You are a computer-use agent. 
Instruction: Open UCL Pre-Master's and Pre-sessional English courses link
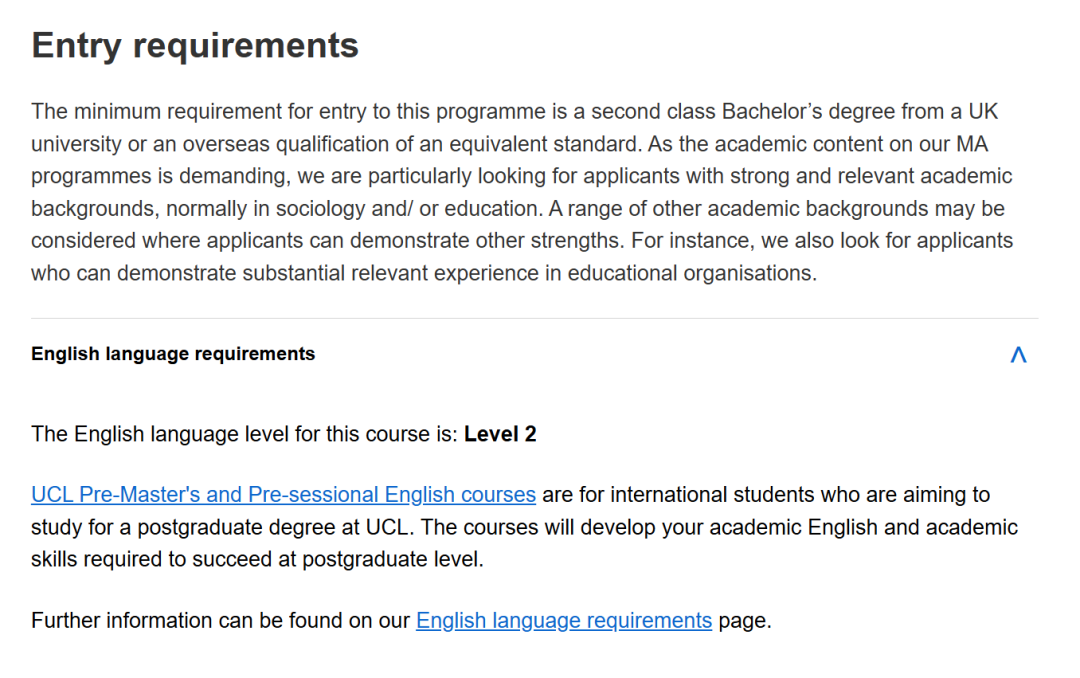(x=283, y=495)
